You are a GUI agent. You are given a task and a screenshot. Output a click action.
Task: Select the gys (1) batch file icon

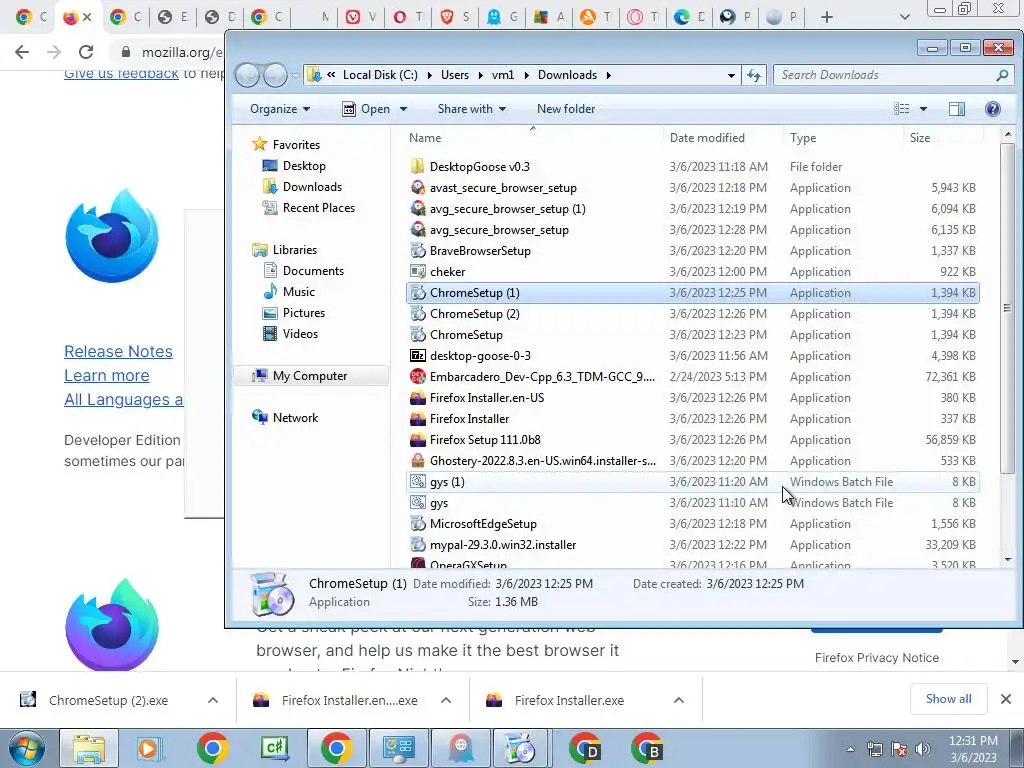point(418,481)
